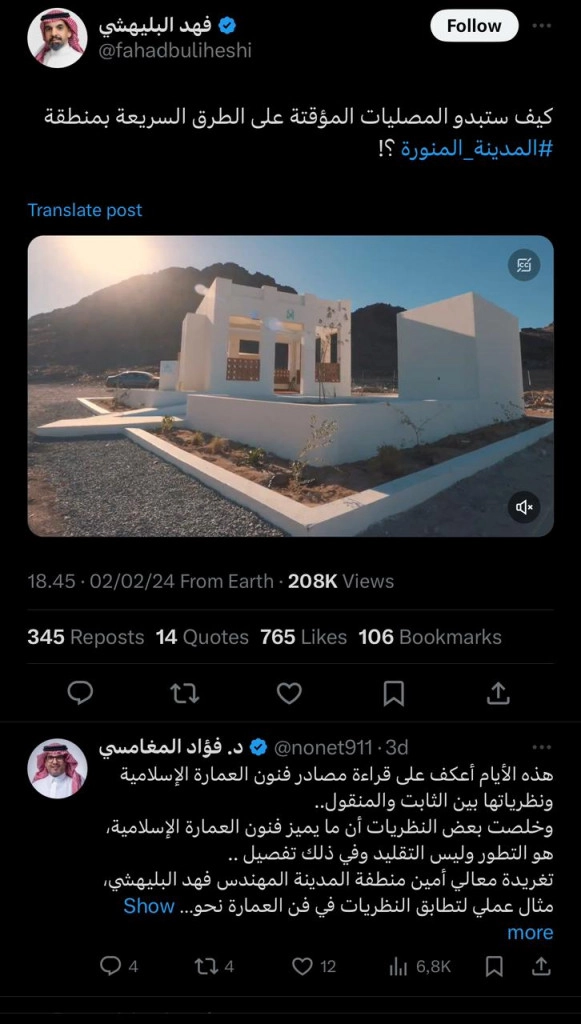Like the reply with 12 likes
This screenshot has height=1024, width=581.
coord(313,967)
